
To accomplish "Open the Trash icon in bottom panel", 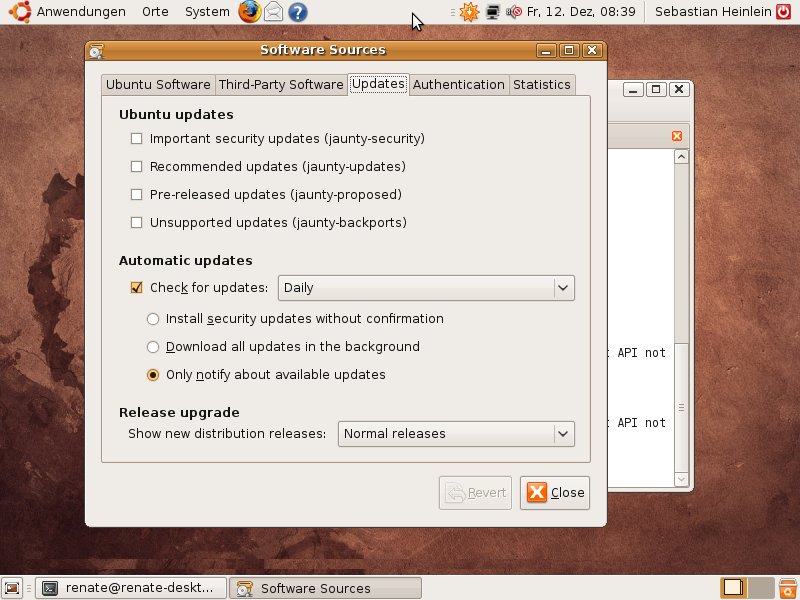I will pos(788,588).
